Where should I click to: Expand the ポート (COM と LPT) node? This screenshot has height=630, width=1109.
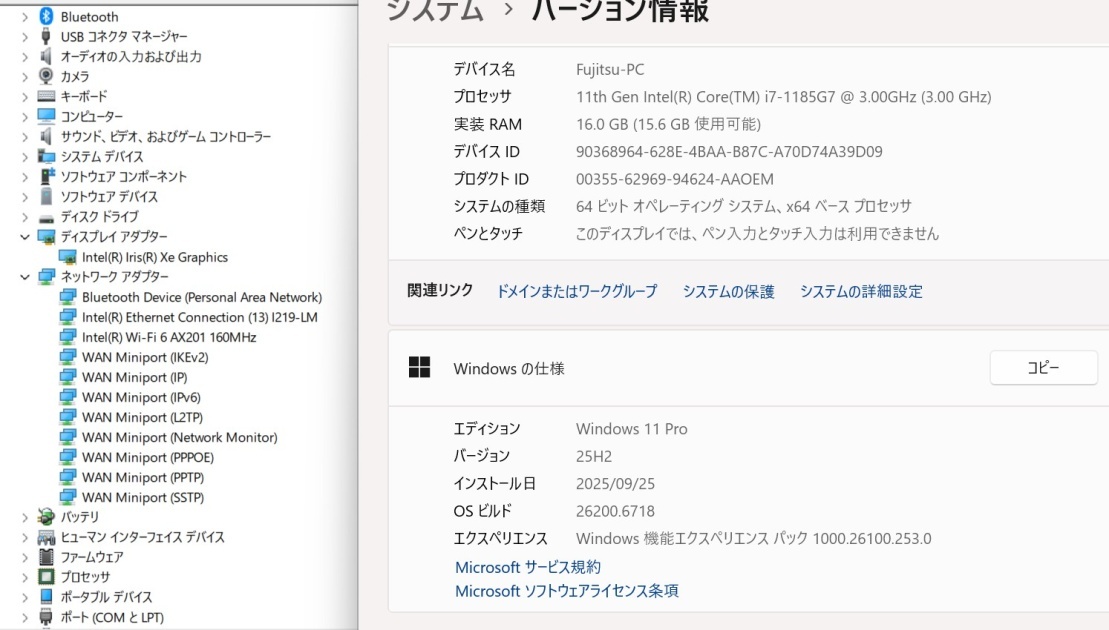25,617
